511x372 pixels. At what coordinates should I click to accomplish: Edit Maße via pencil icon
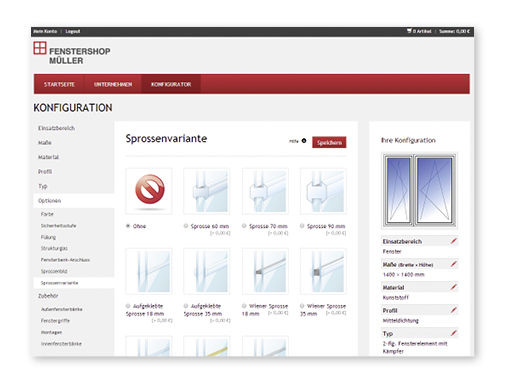coord(453,264)
